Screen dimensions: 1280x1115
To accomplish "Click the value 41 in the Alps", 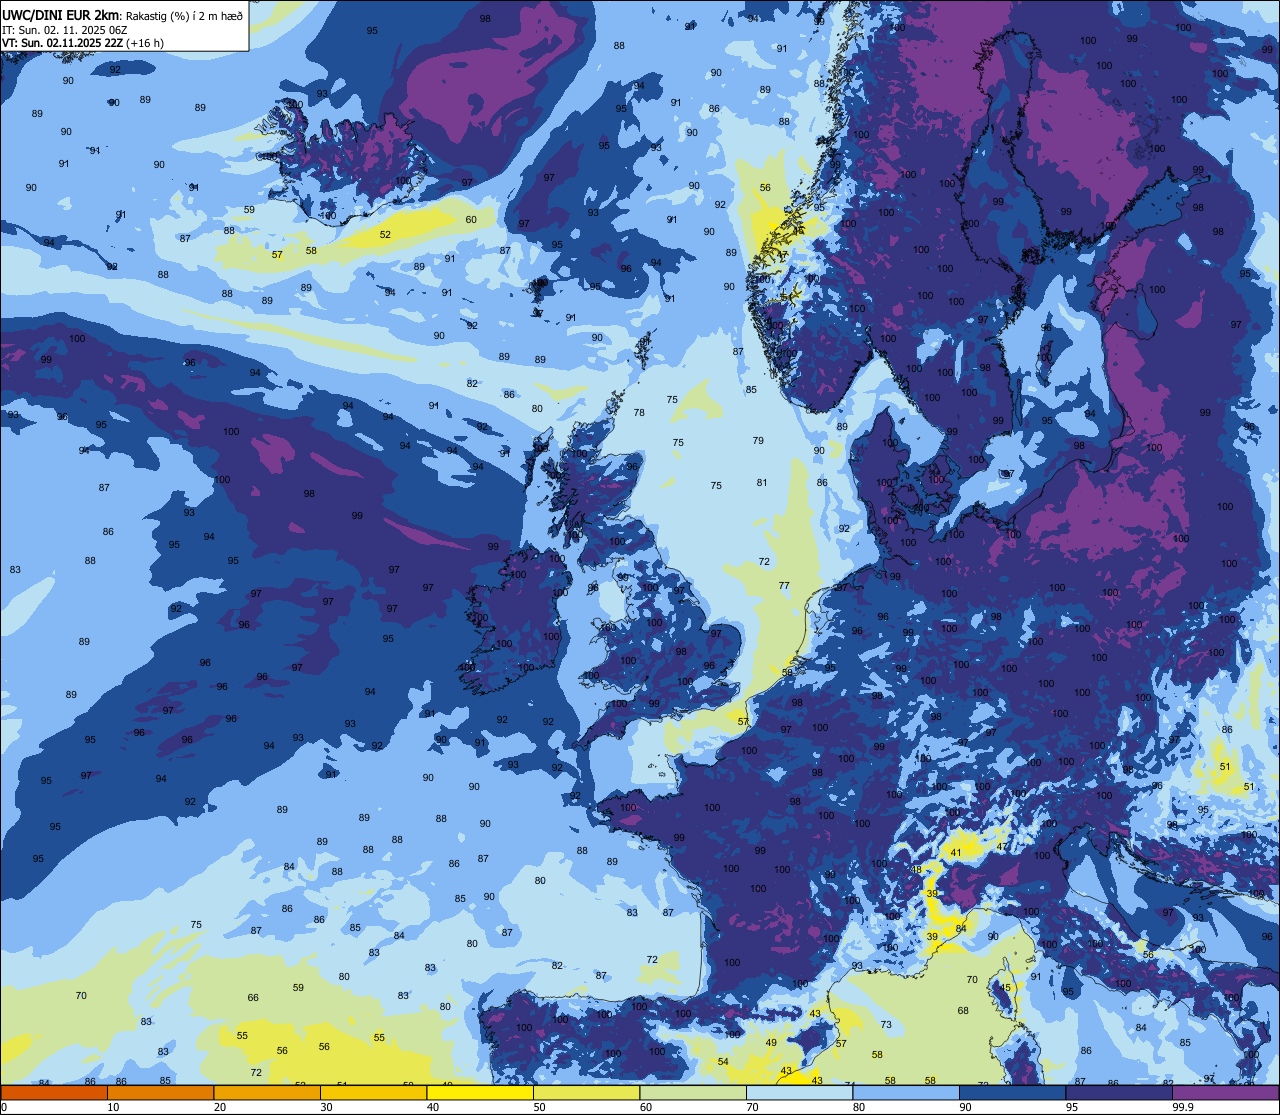I will pyautogui.click(x=956, y=853).
